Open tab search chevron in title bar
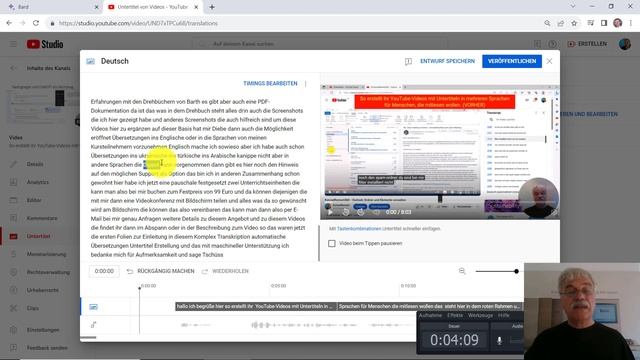 [573, 6]
